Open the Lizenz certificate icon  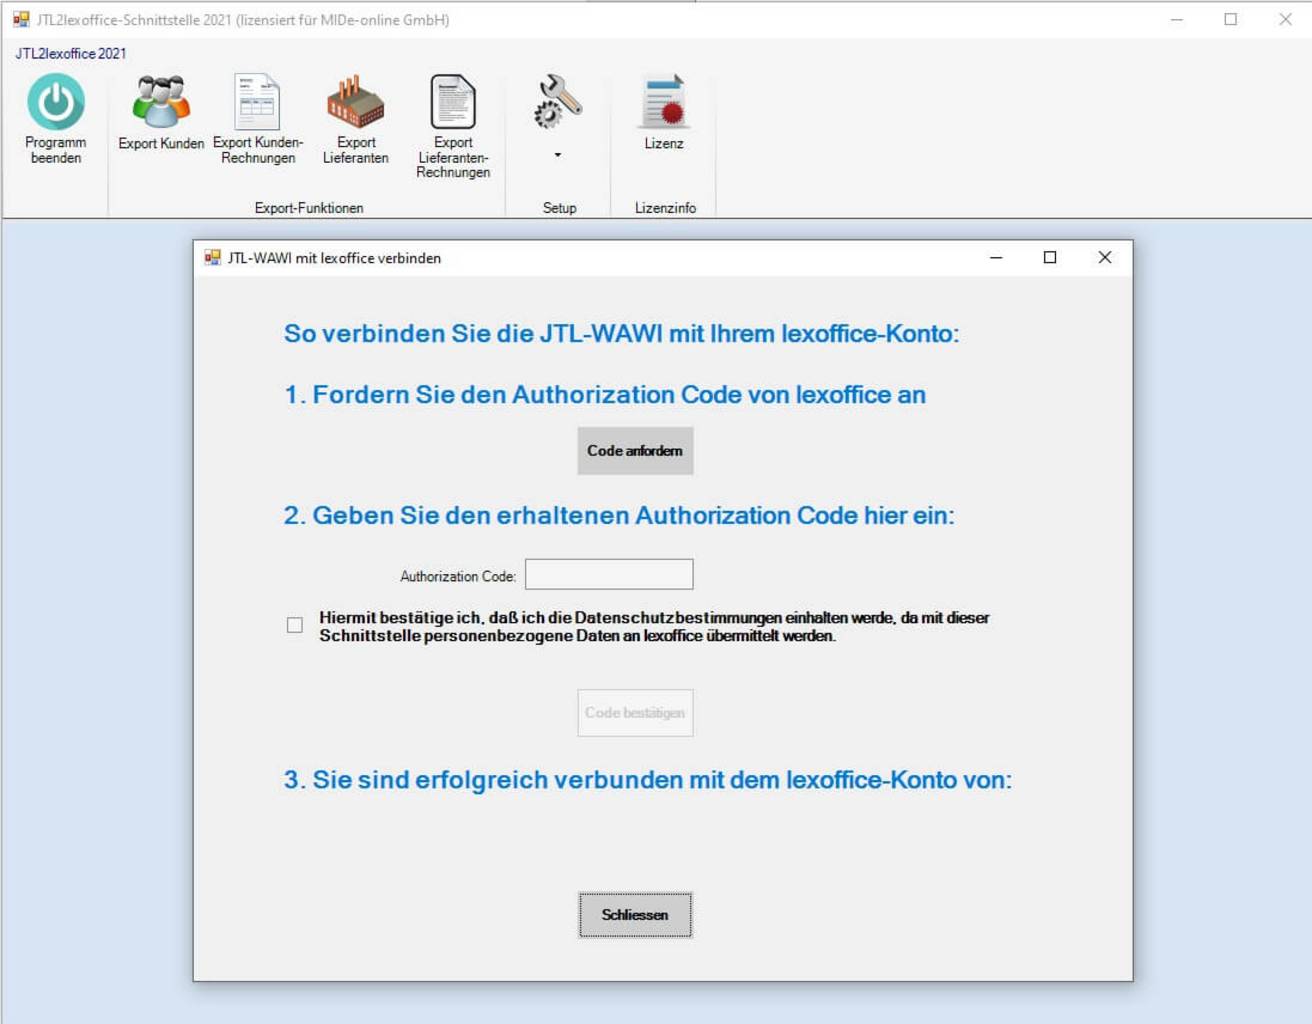[664, 102]
